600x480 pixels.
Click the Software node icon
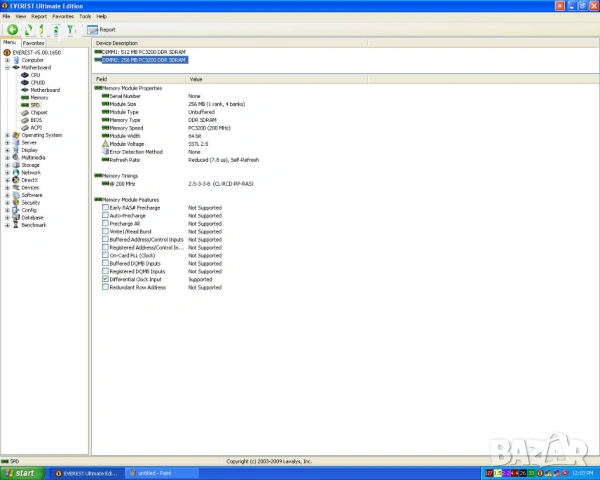[16, 195]
